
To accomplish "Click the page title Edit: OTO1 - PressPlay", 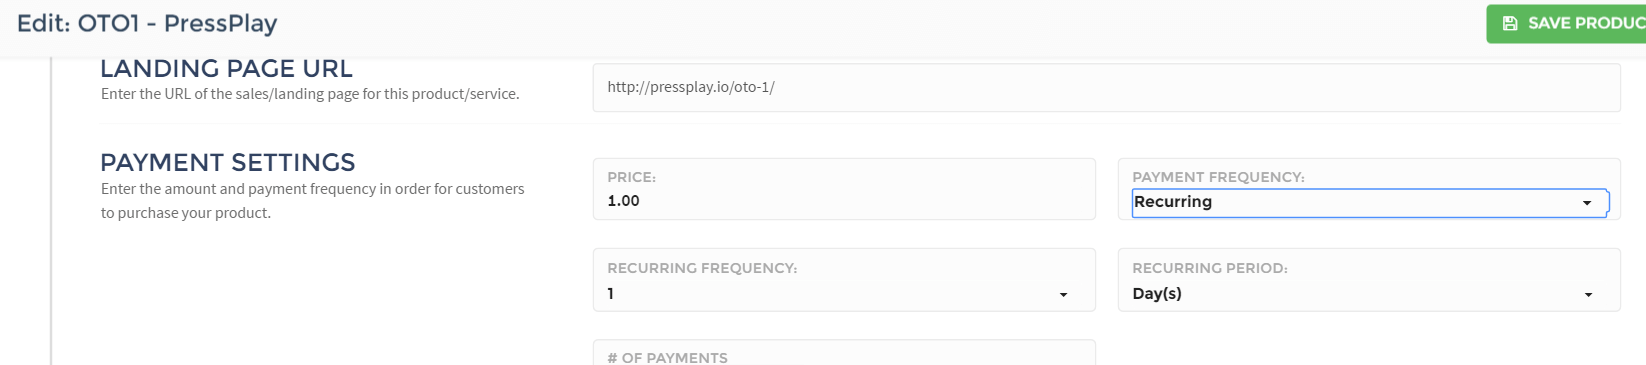I will point(147,23).
